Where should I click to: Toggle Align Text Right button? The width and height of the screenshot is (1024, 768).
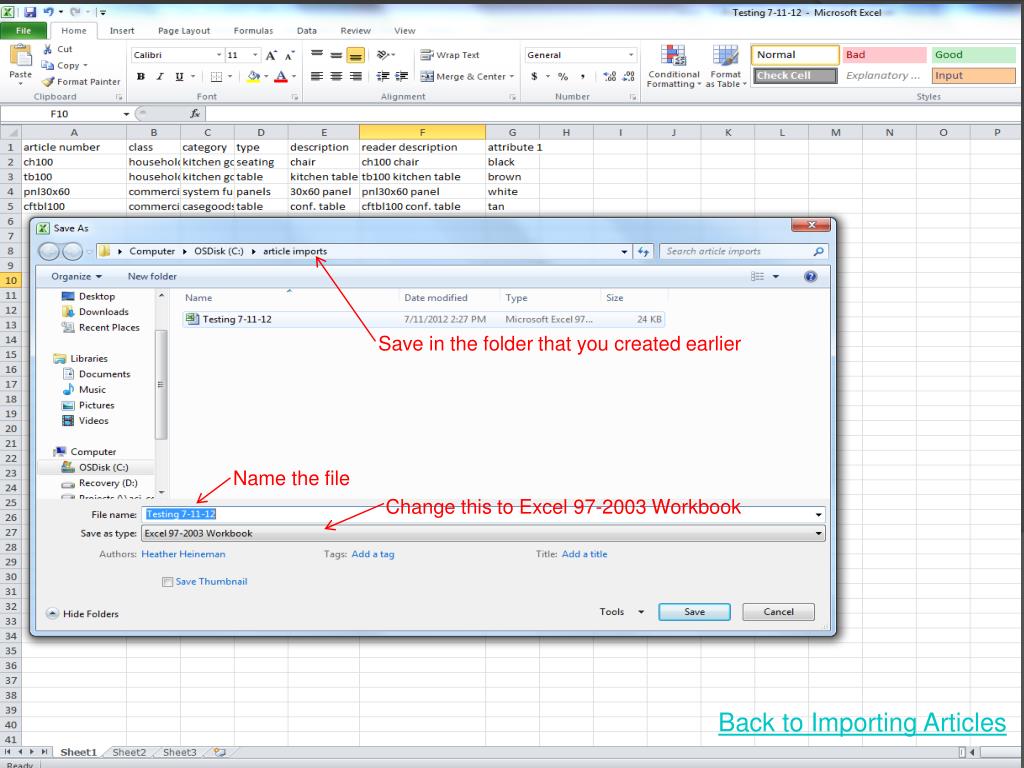click(355, 76)
